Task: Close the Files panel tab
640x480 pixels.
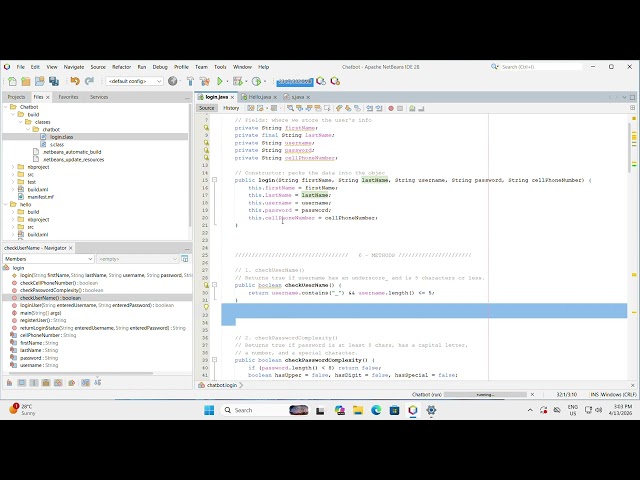Action: point(48,97)
